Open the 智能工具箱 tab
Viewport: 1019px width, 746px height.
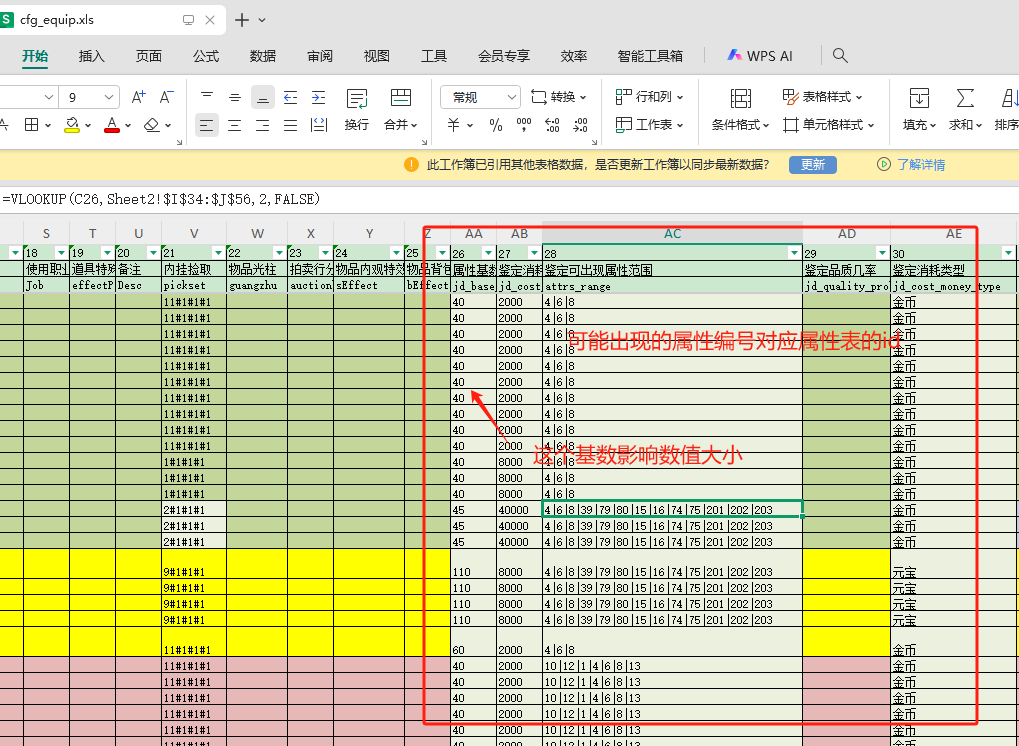coord(650,56)
